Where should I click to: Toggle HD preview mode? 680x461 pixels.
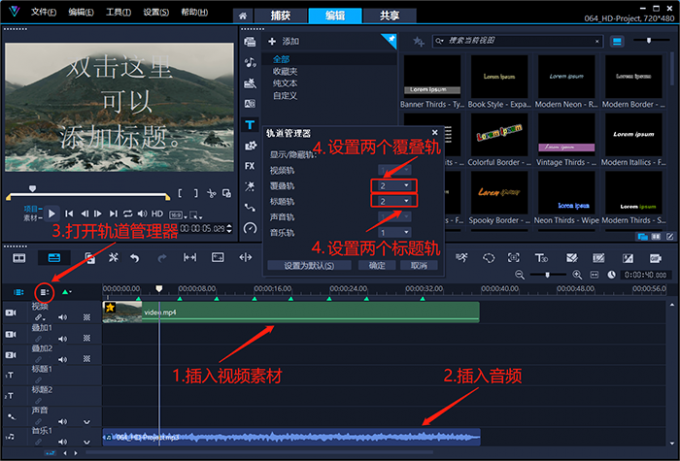(157, 213)
